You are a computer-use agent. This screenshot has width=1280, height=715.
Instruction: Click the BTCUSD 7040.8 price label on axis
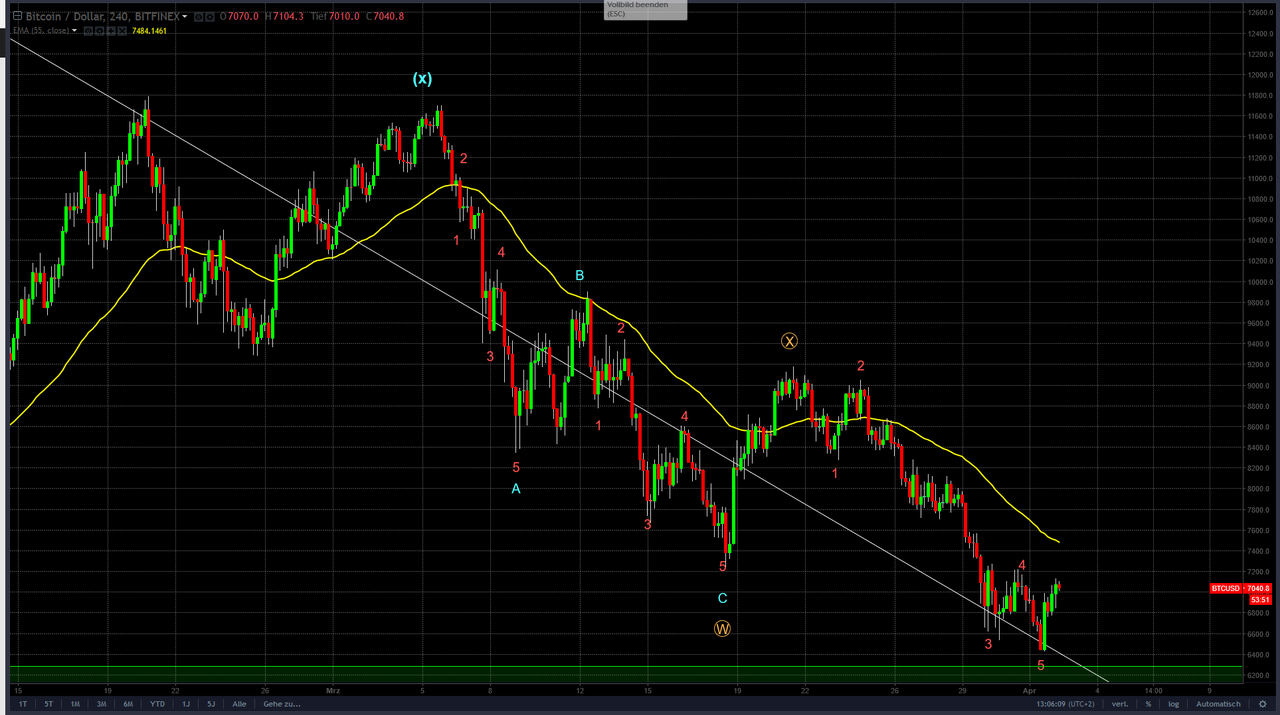point(1240,588)
